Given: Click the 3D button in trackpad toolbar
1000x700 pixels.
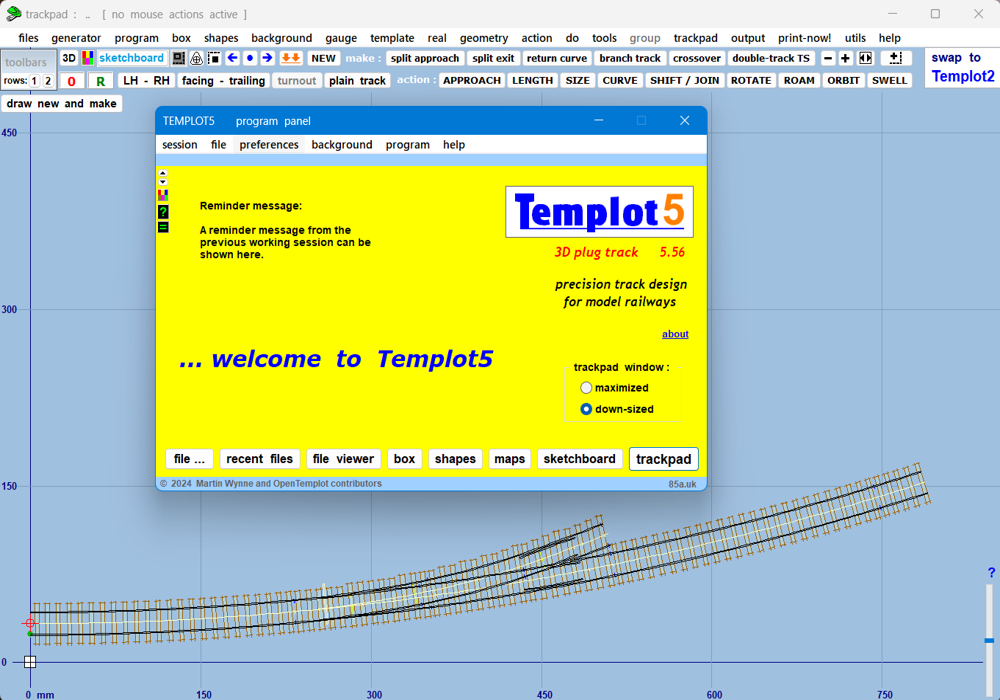Looking at the screenshot, I should (69, 58).
